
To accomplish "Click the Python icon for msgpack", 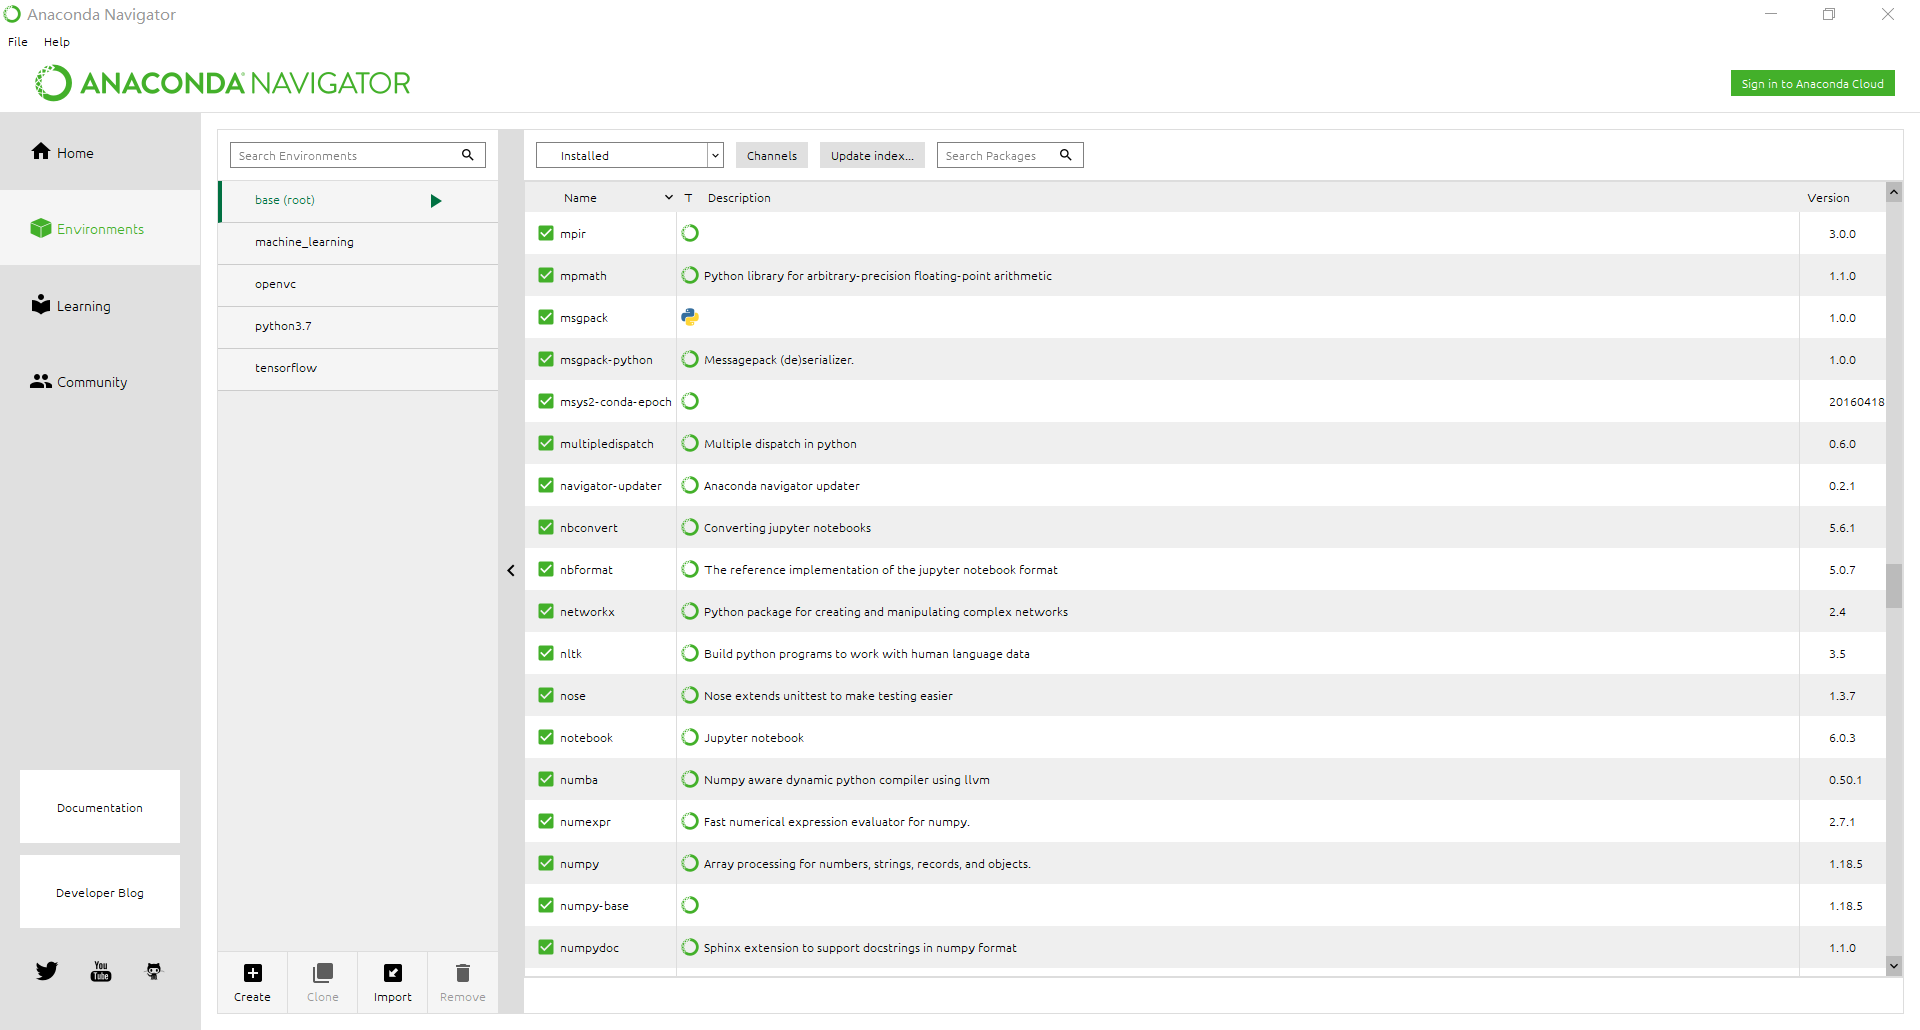I will click(x=690, y=317).
